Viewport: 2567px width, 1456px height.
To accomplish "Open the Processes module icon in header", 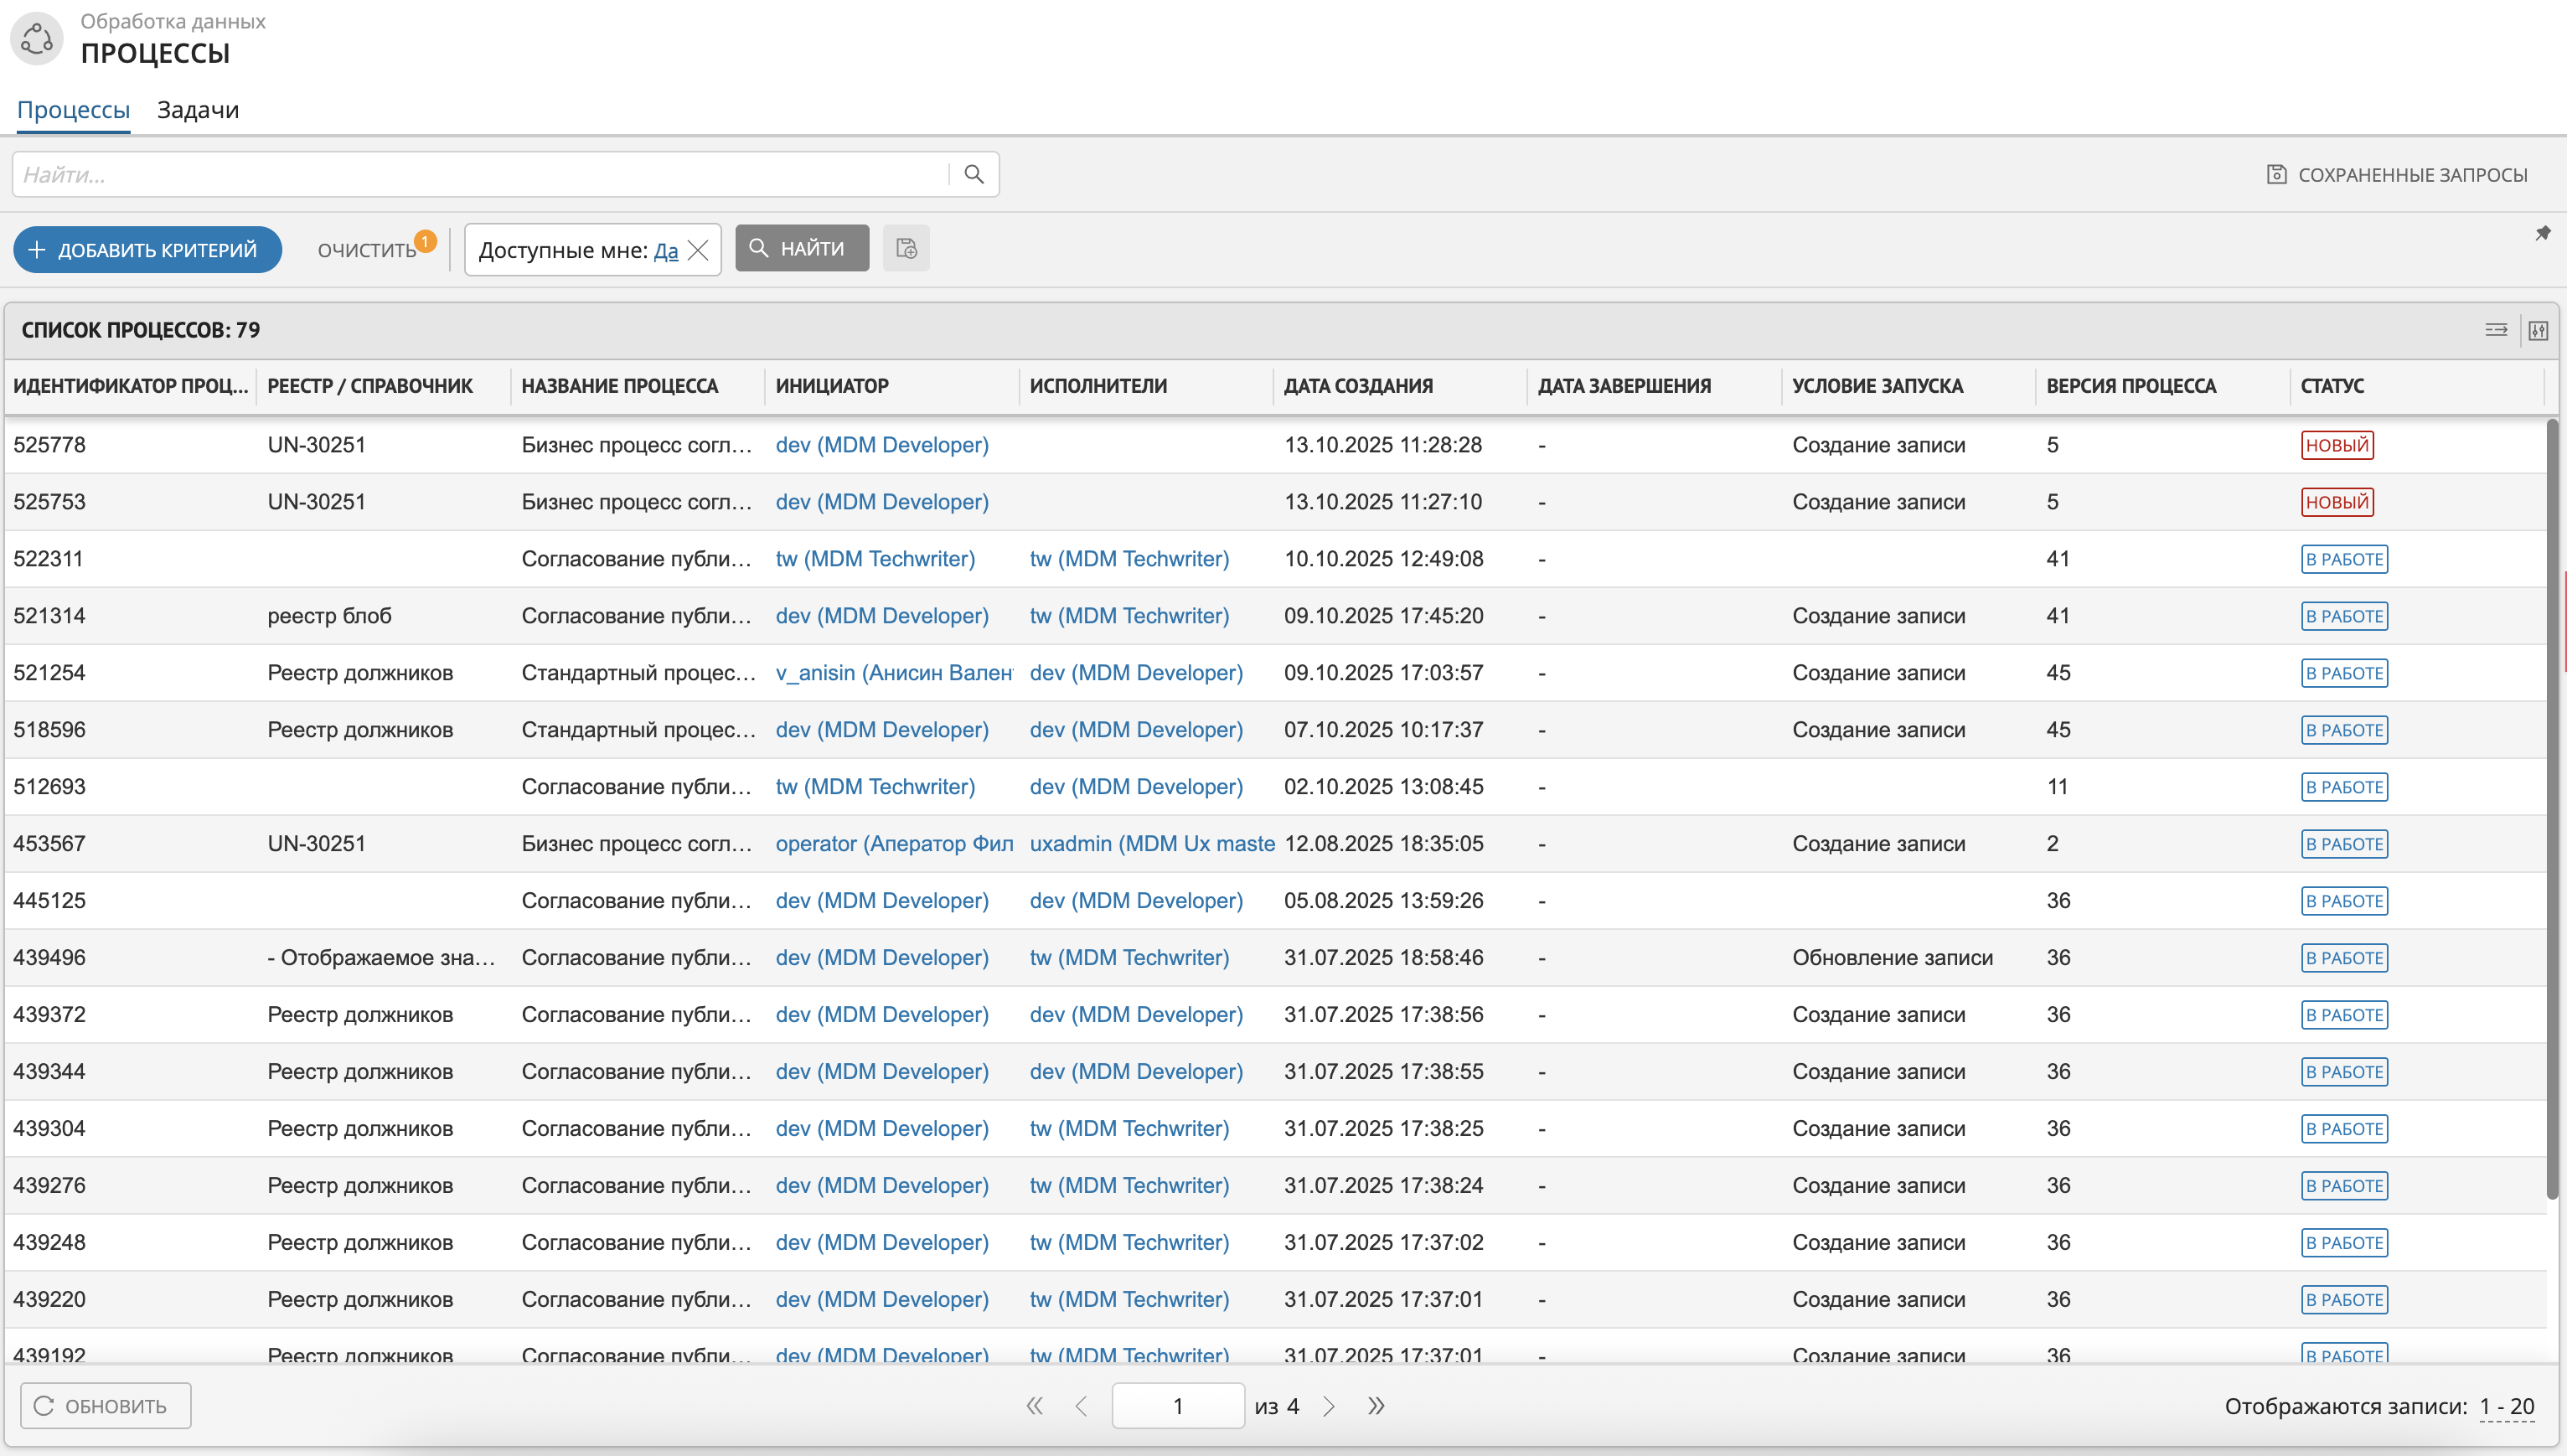I will tap(37, 39).
